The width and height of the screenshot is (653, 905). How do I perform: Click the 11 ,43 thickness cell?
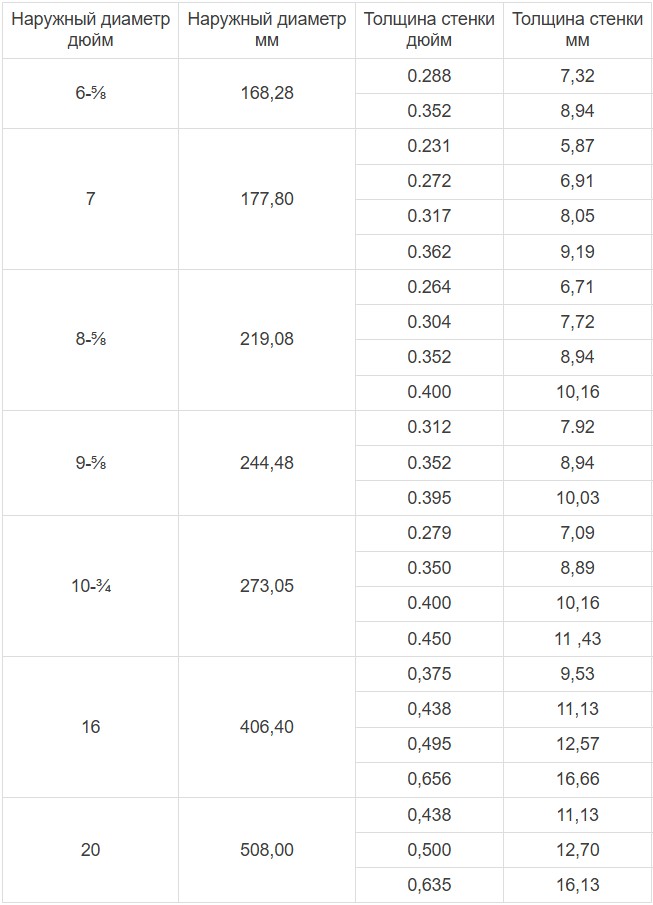point(577,639)
